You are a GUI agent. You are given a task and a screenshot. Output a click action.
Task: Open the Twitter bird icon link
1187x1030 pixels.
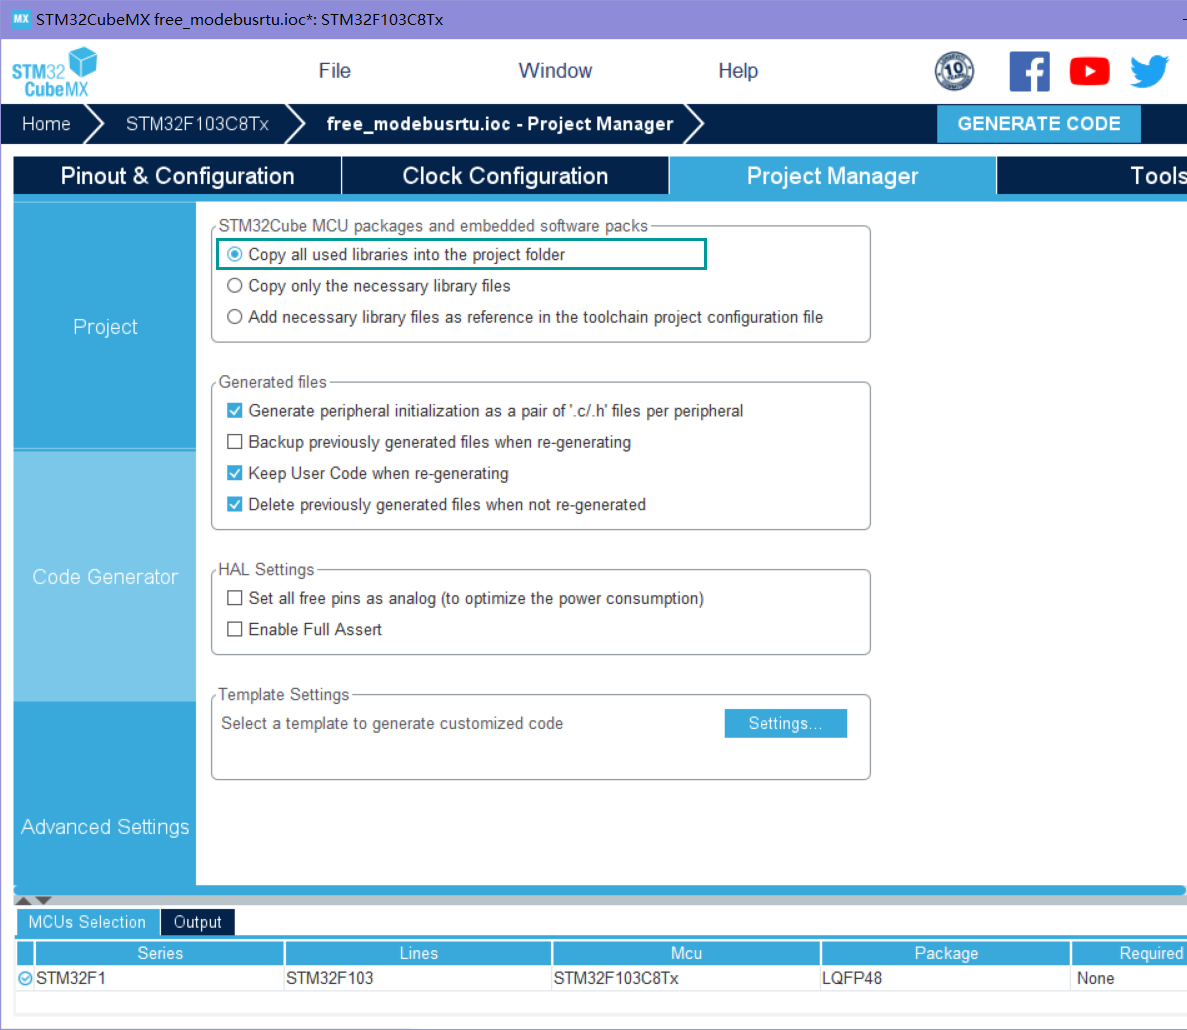(x=1149, y=71)
